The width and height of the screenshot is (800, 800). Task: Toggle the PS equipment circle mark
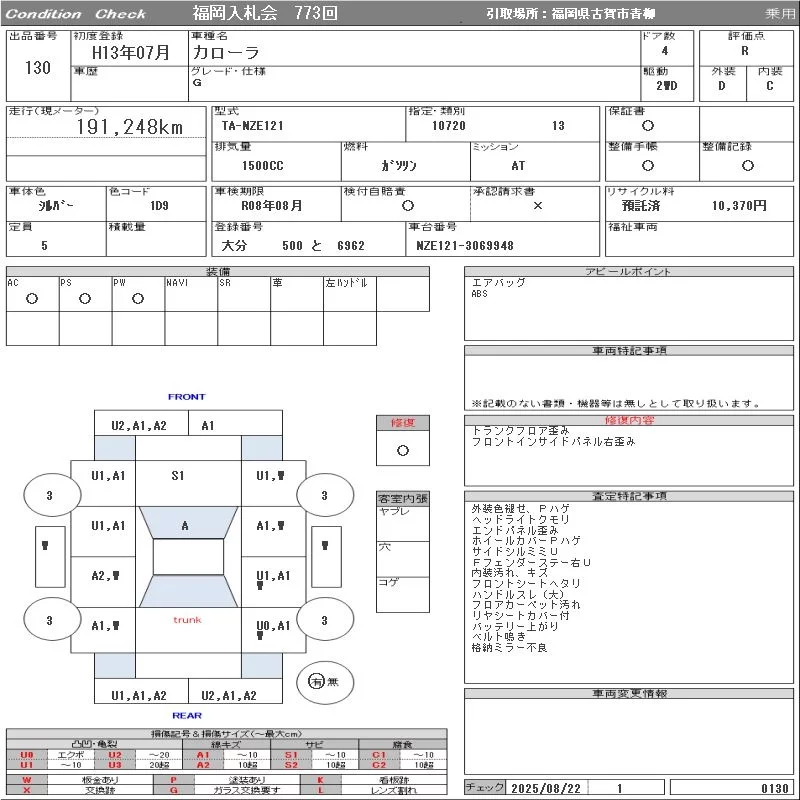(x=84, y=298)
